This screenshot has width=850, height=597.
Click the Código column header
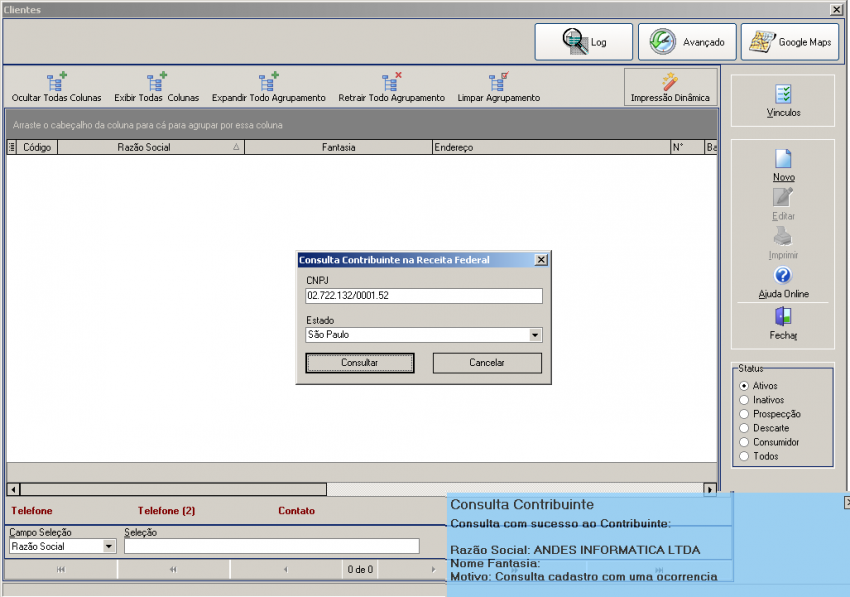pos(37,147)
